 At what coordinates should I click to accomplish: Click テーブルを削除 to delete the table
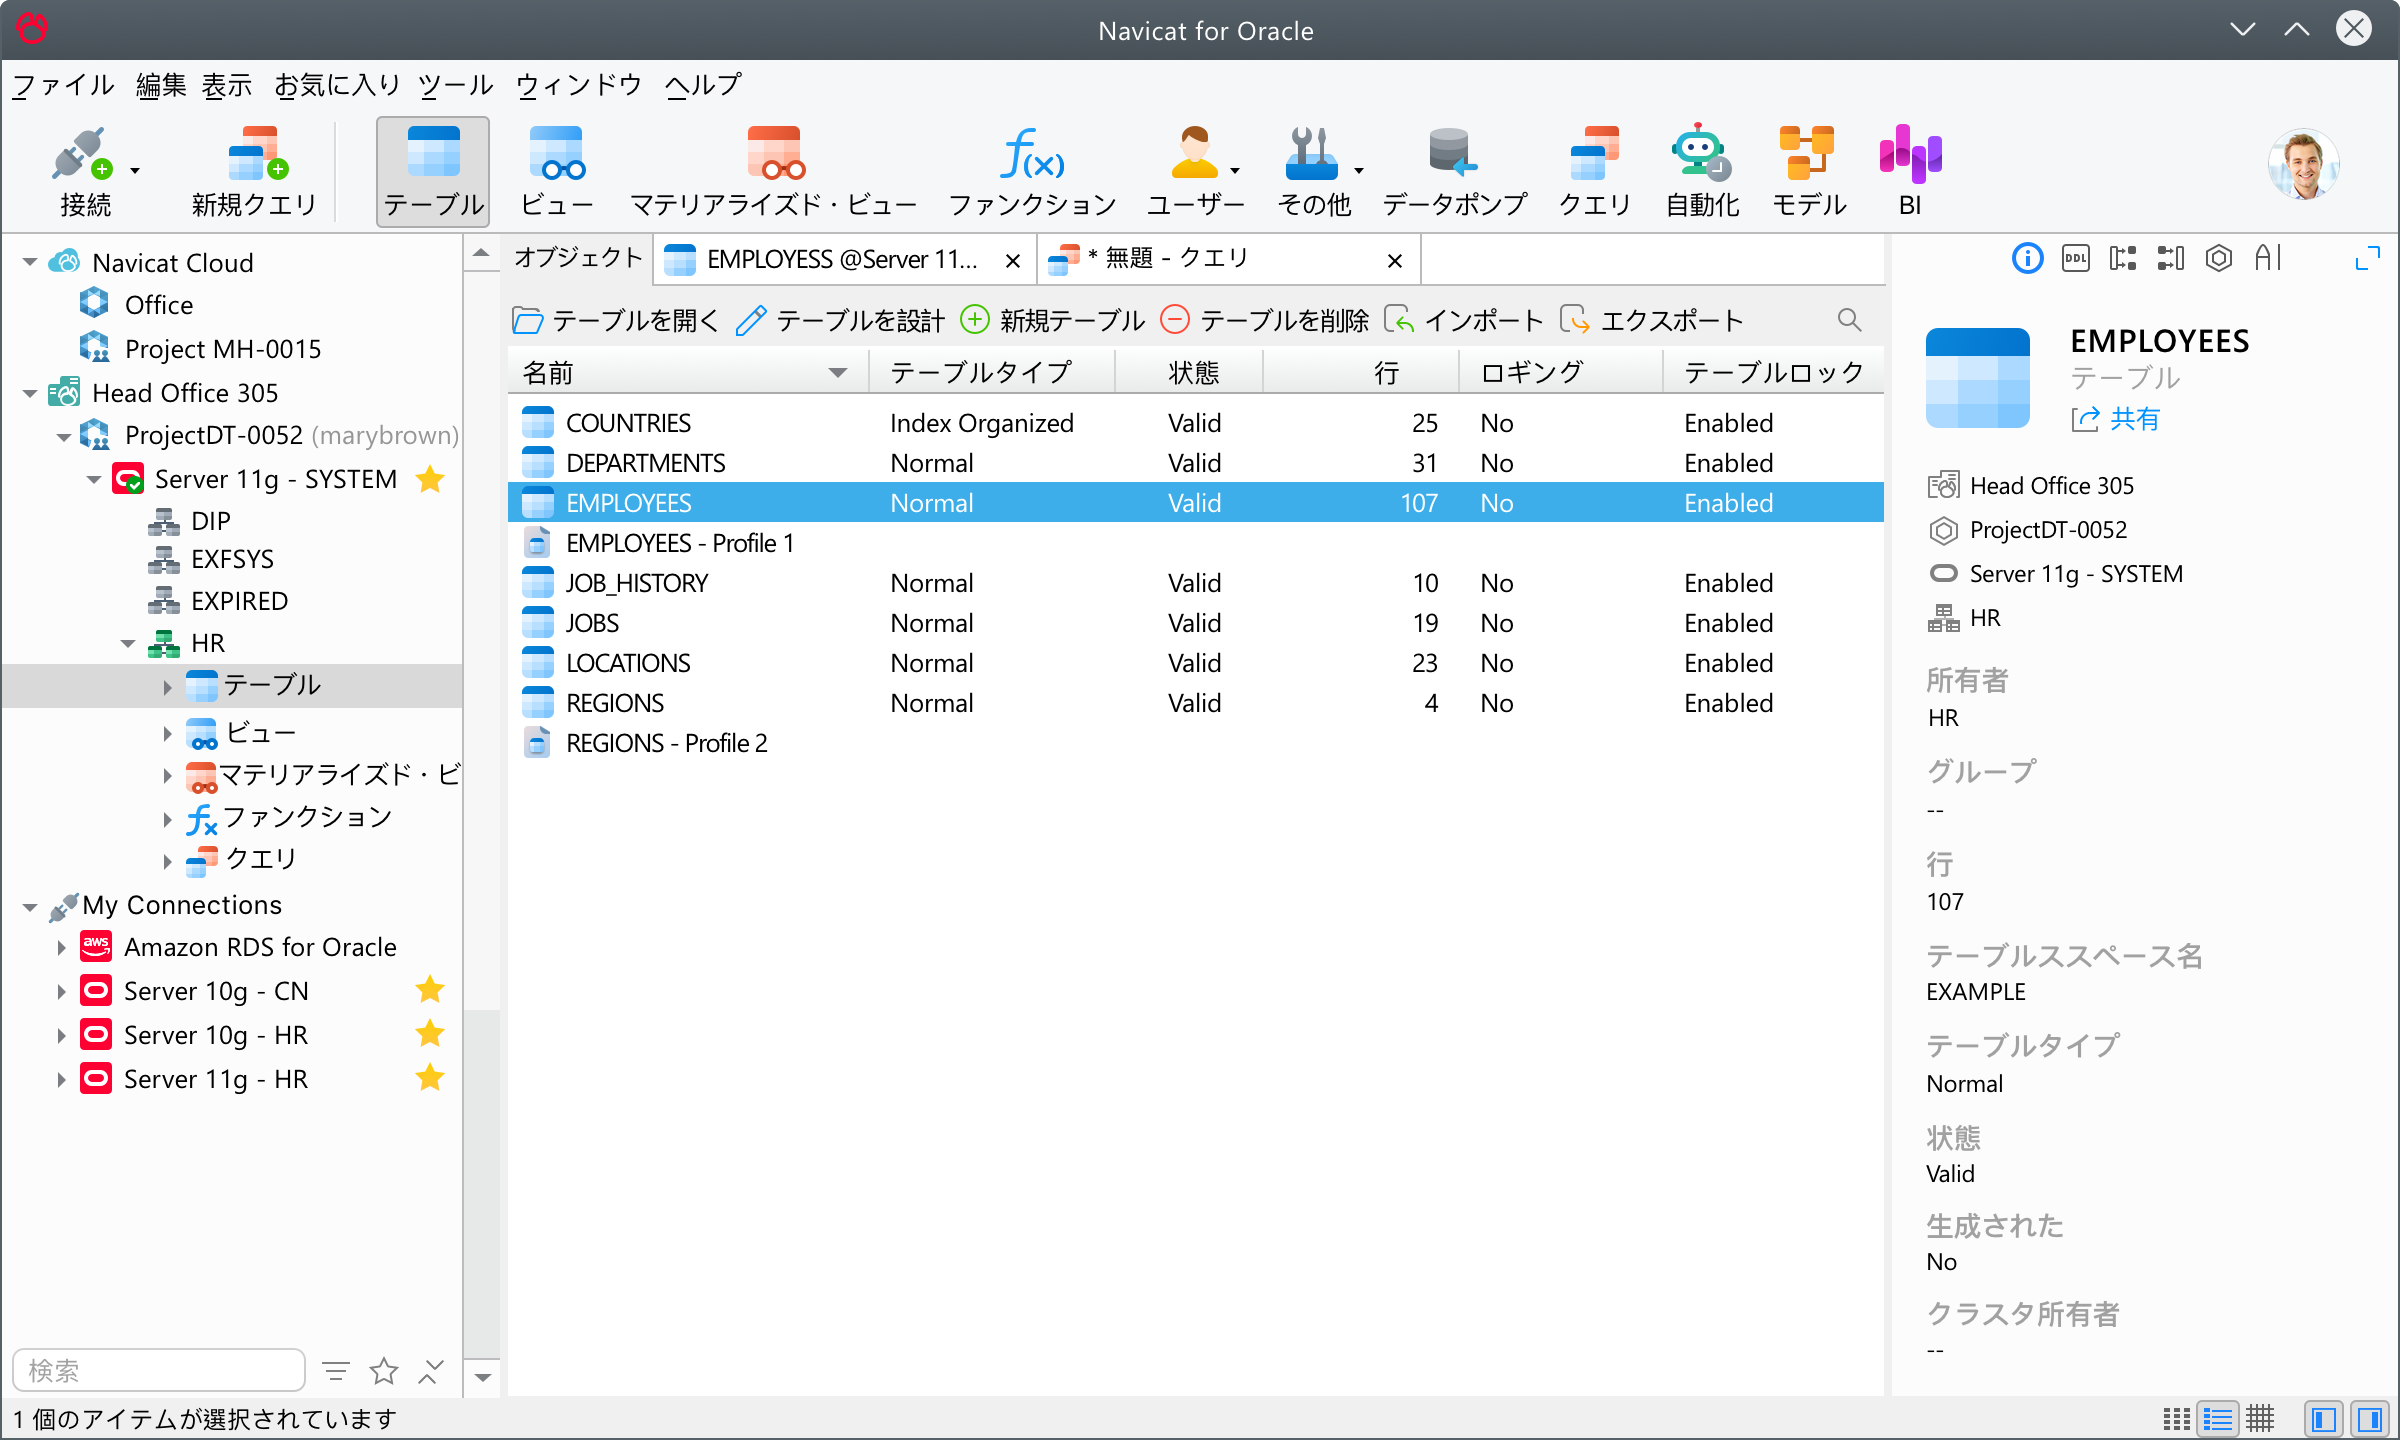click(x=1264, y=320)
